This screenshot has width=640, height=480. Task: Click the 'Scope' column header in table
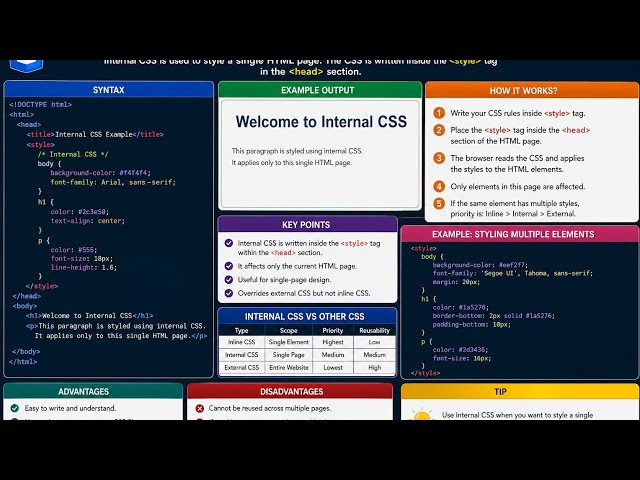tap(289, 331)
